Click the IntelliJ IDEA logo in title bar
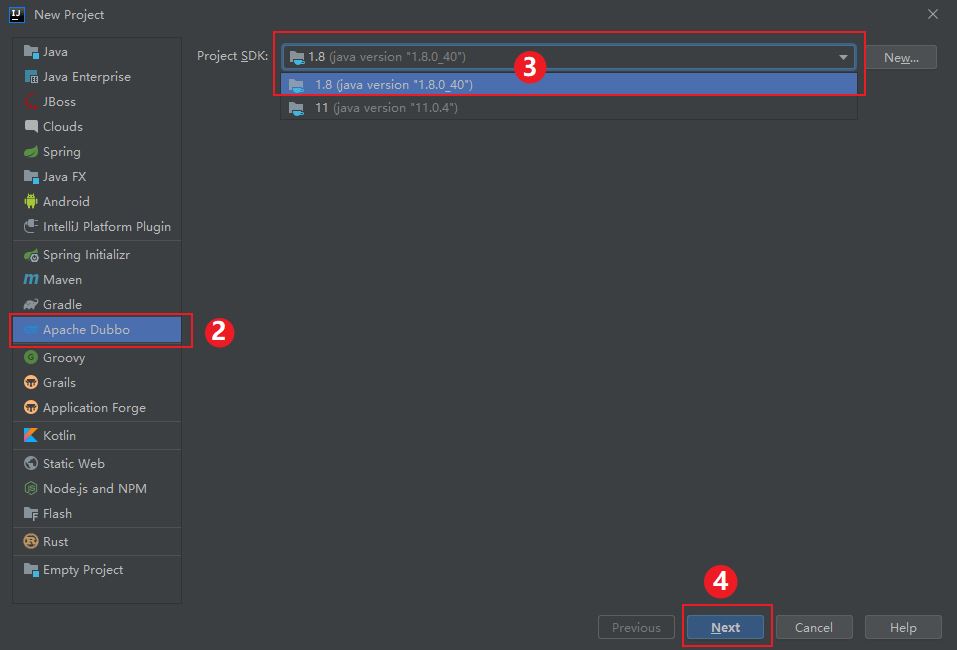The image size is (957, 650). click(x=17, y=15)
